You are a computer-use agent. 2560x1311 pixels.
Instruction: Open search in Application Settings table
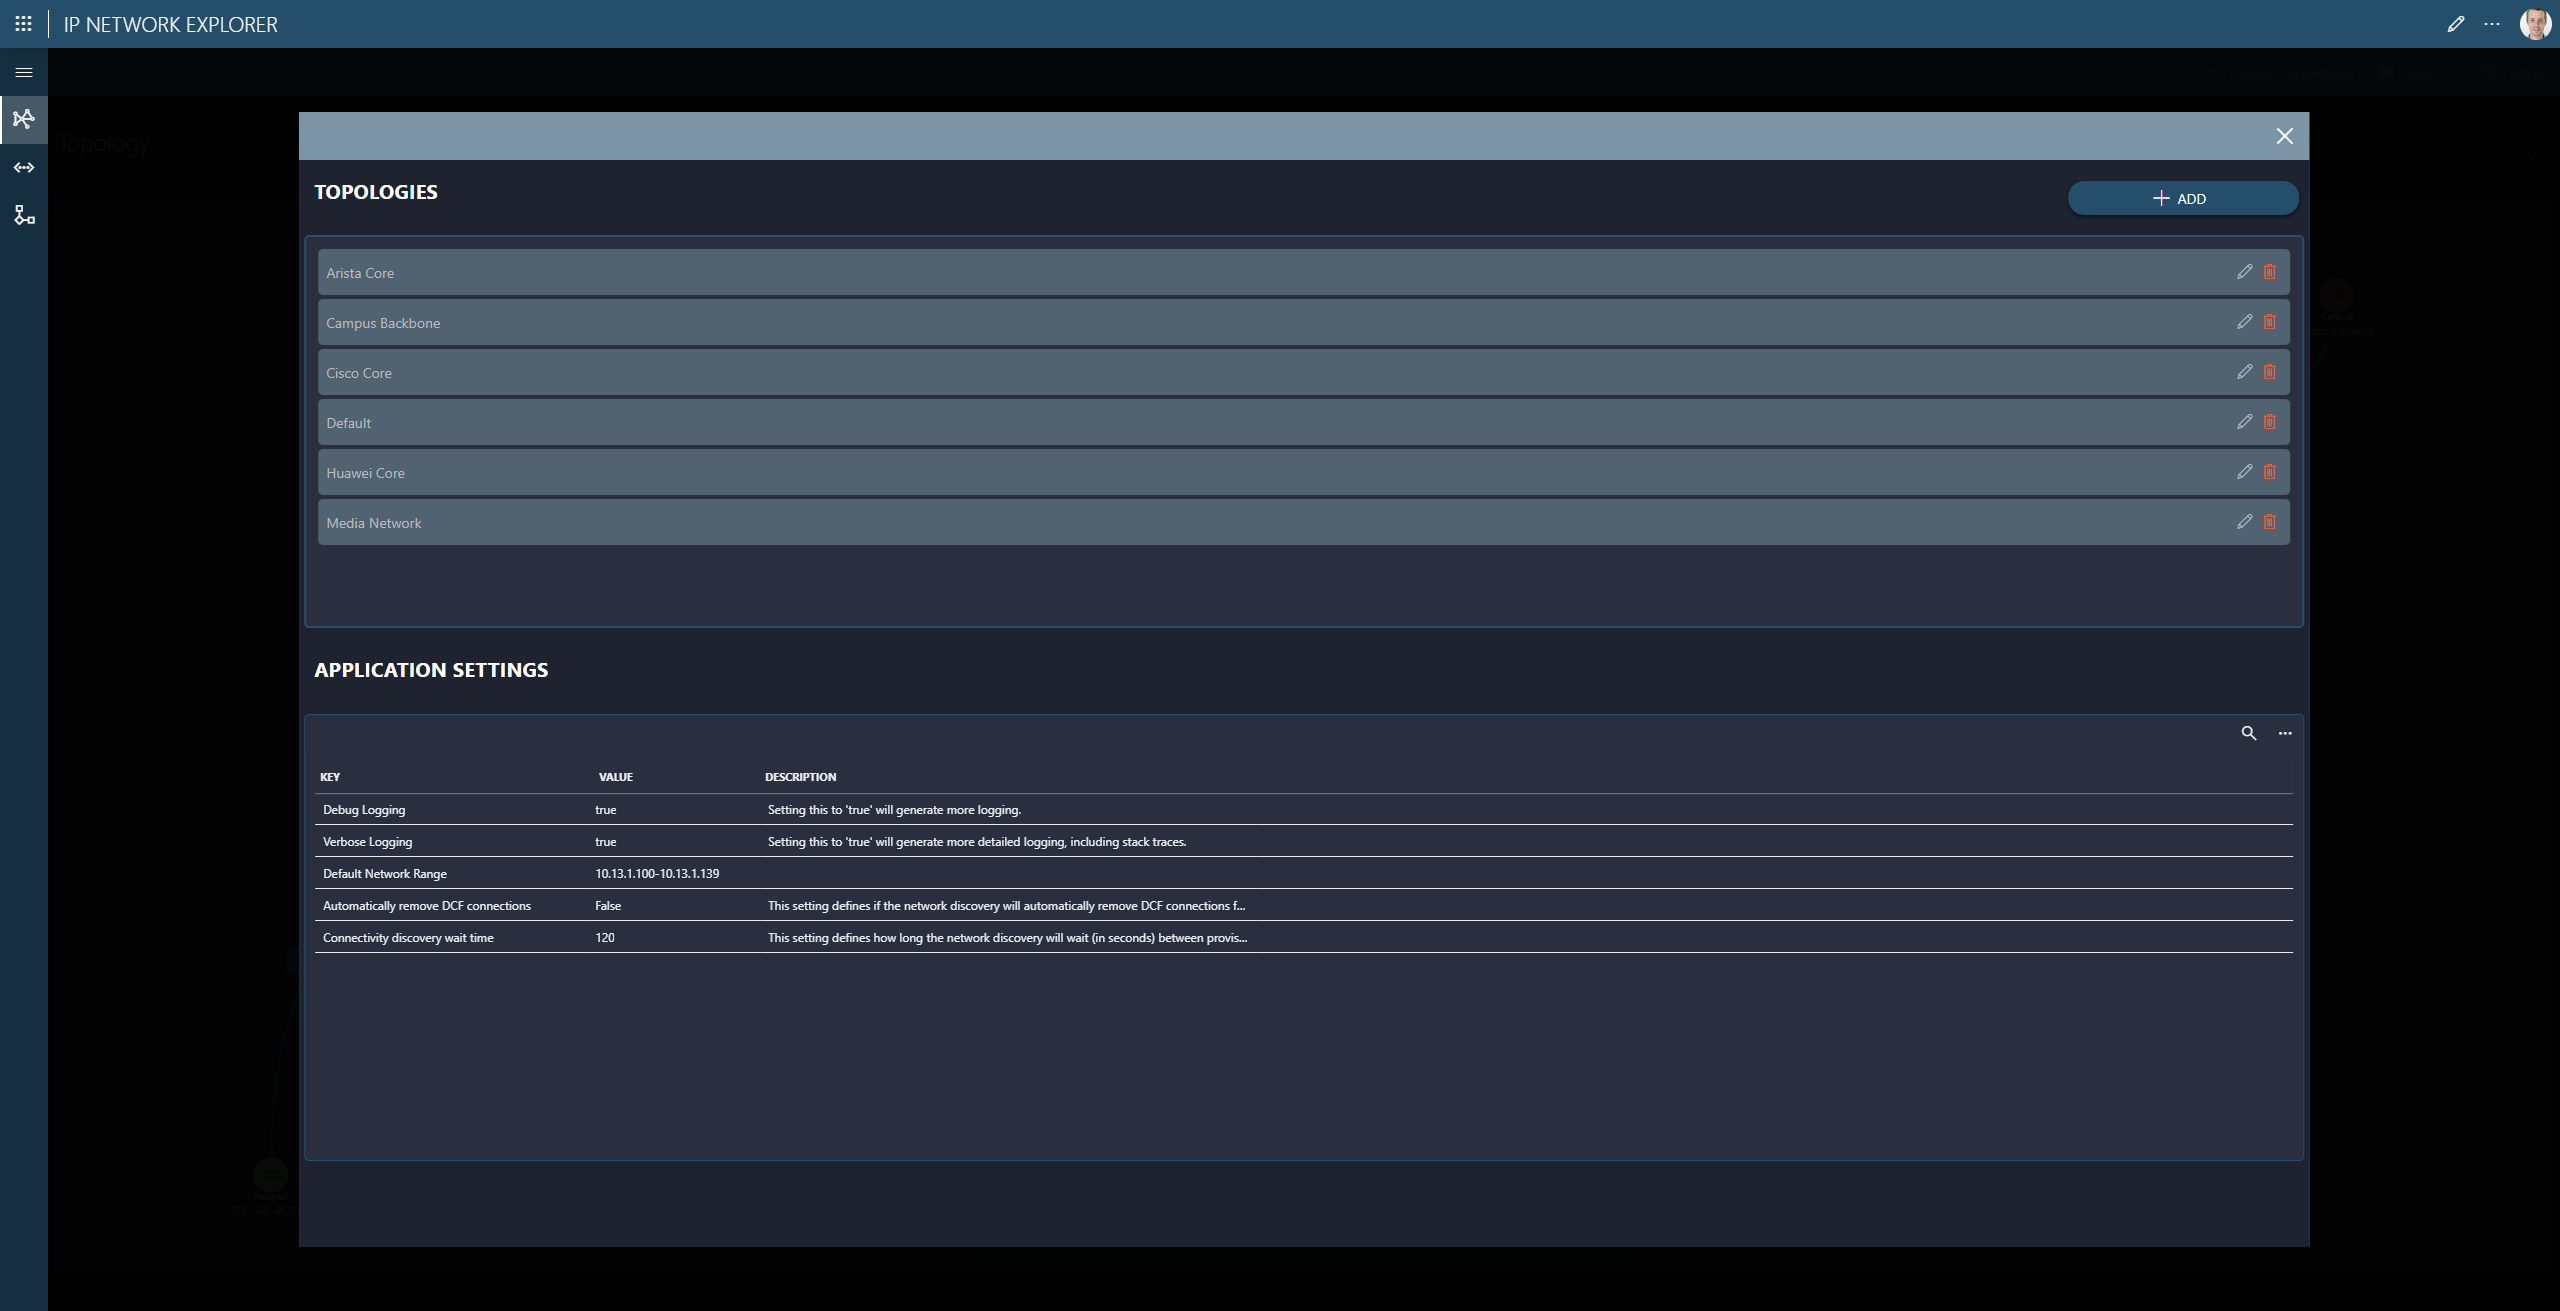point(2248,733)
